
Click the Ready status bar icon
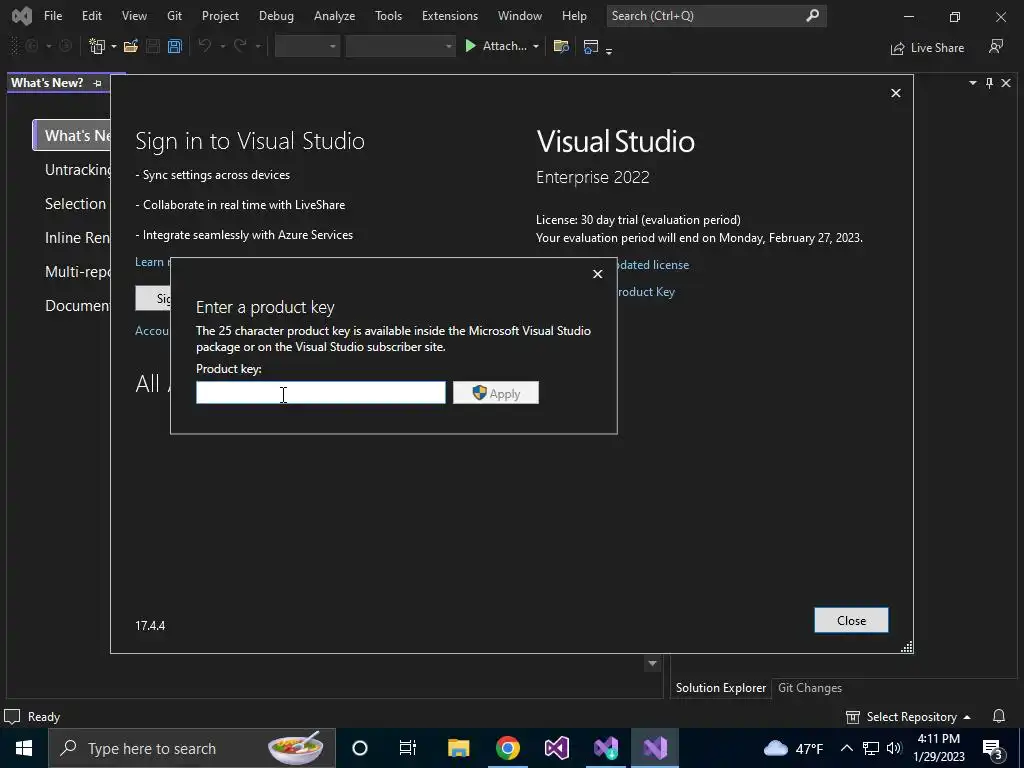(x=12, y=716)
